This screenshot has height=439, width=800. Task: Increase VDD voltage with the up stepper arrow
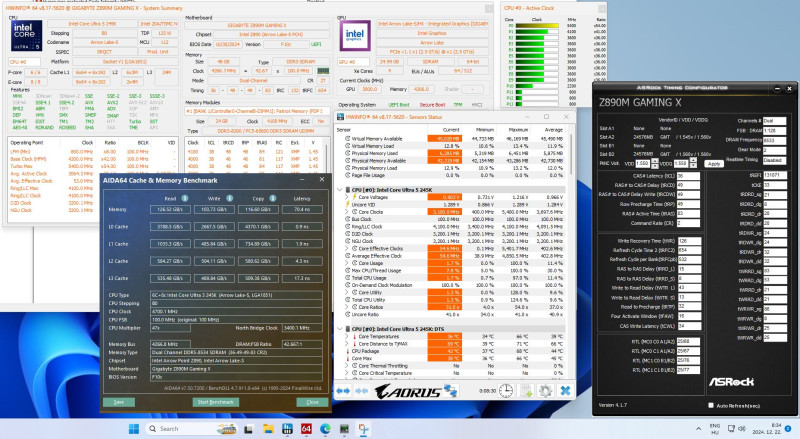click(x=655, y=161)
